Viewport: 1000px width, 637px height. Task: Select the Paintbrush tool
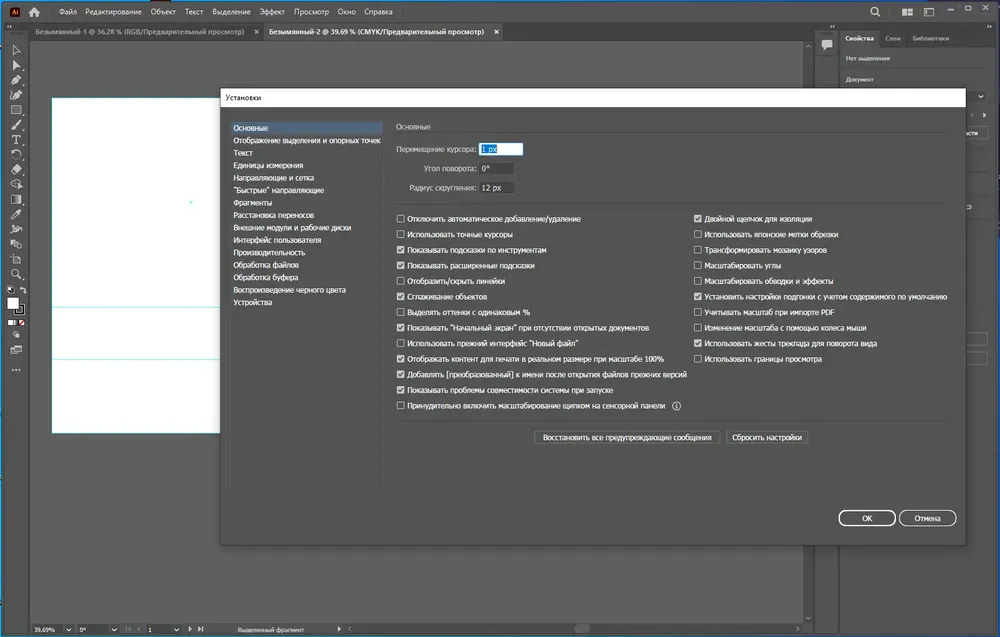(17, 125)
